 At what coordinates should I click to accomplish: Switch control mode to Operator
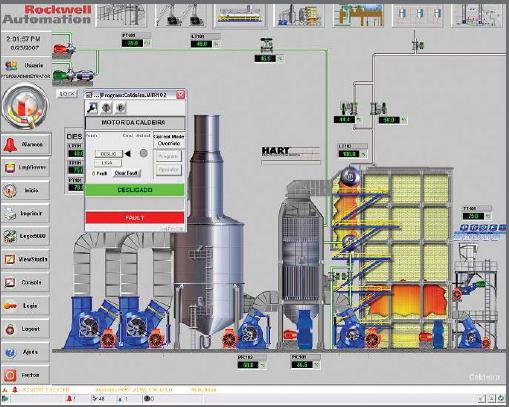click(169, 170)
